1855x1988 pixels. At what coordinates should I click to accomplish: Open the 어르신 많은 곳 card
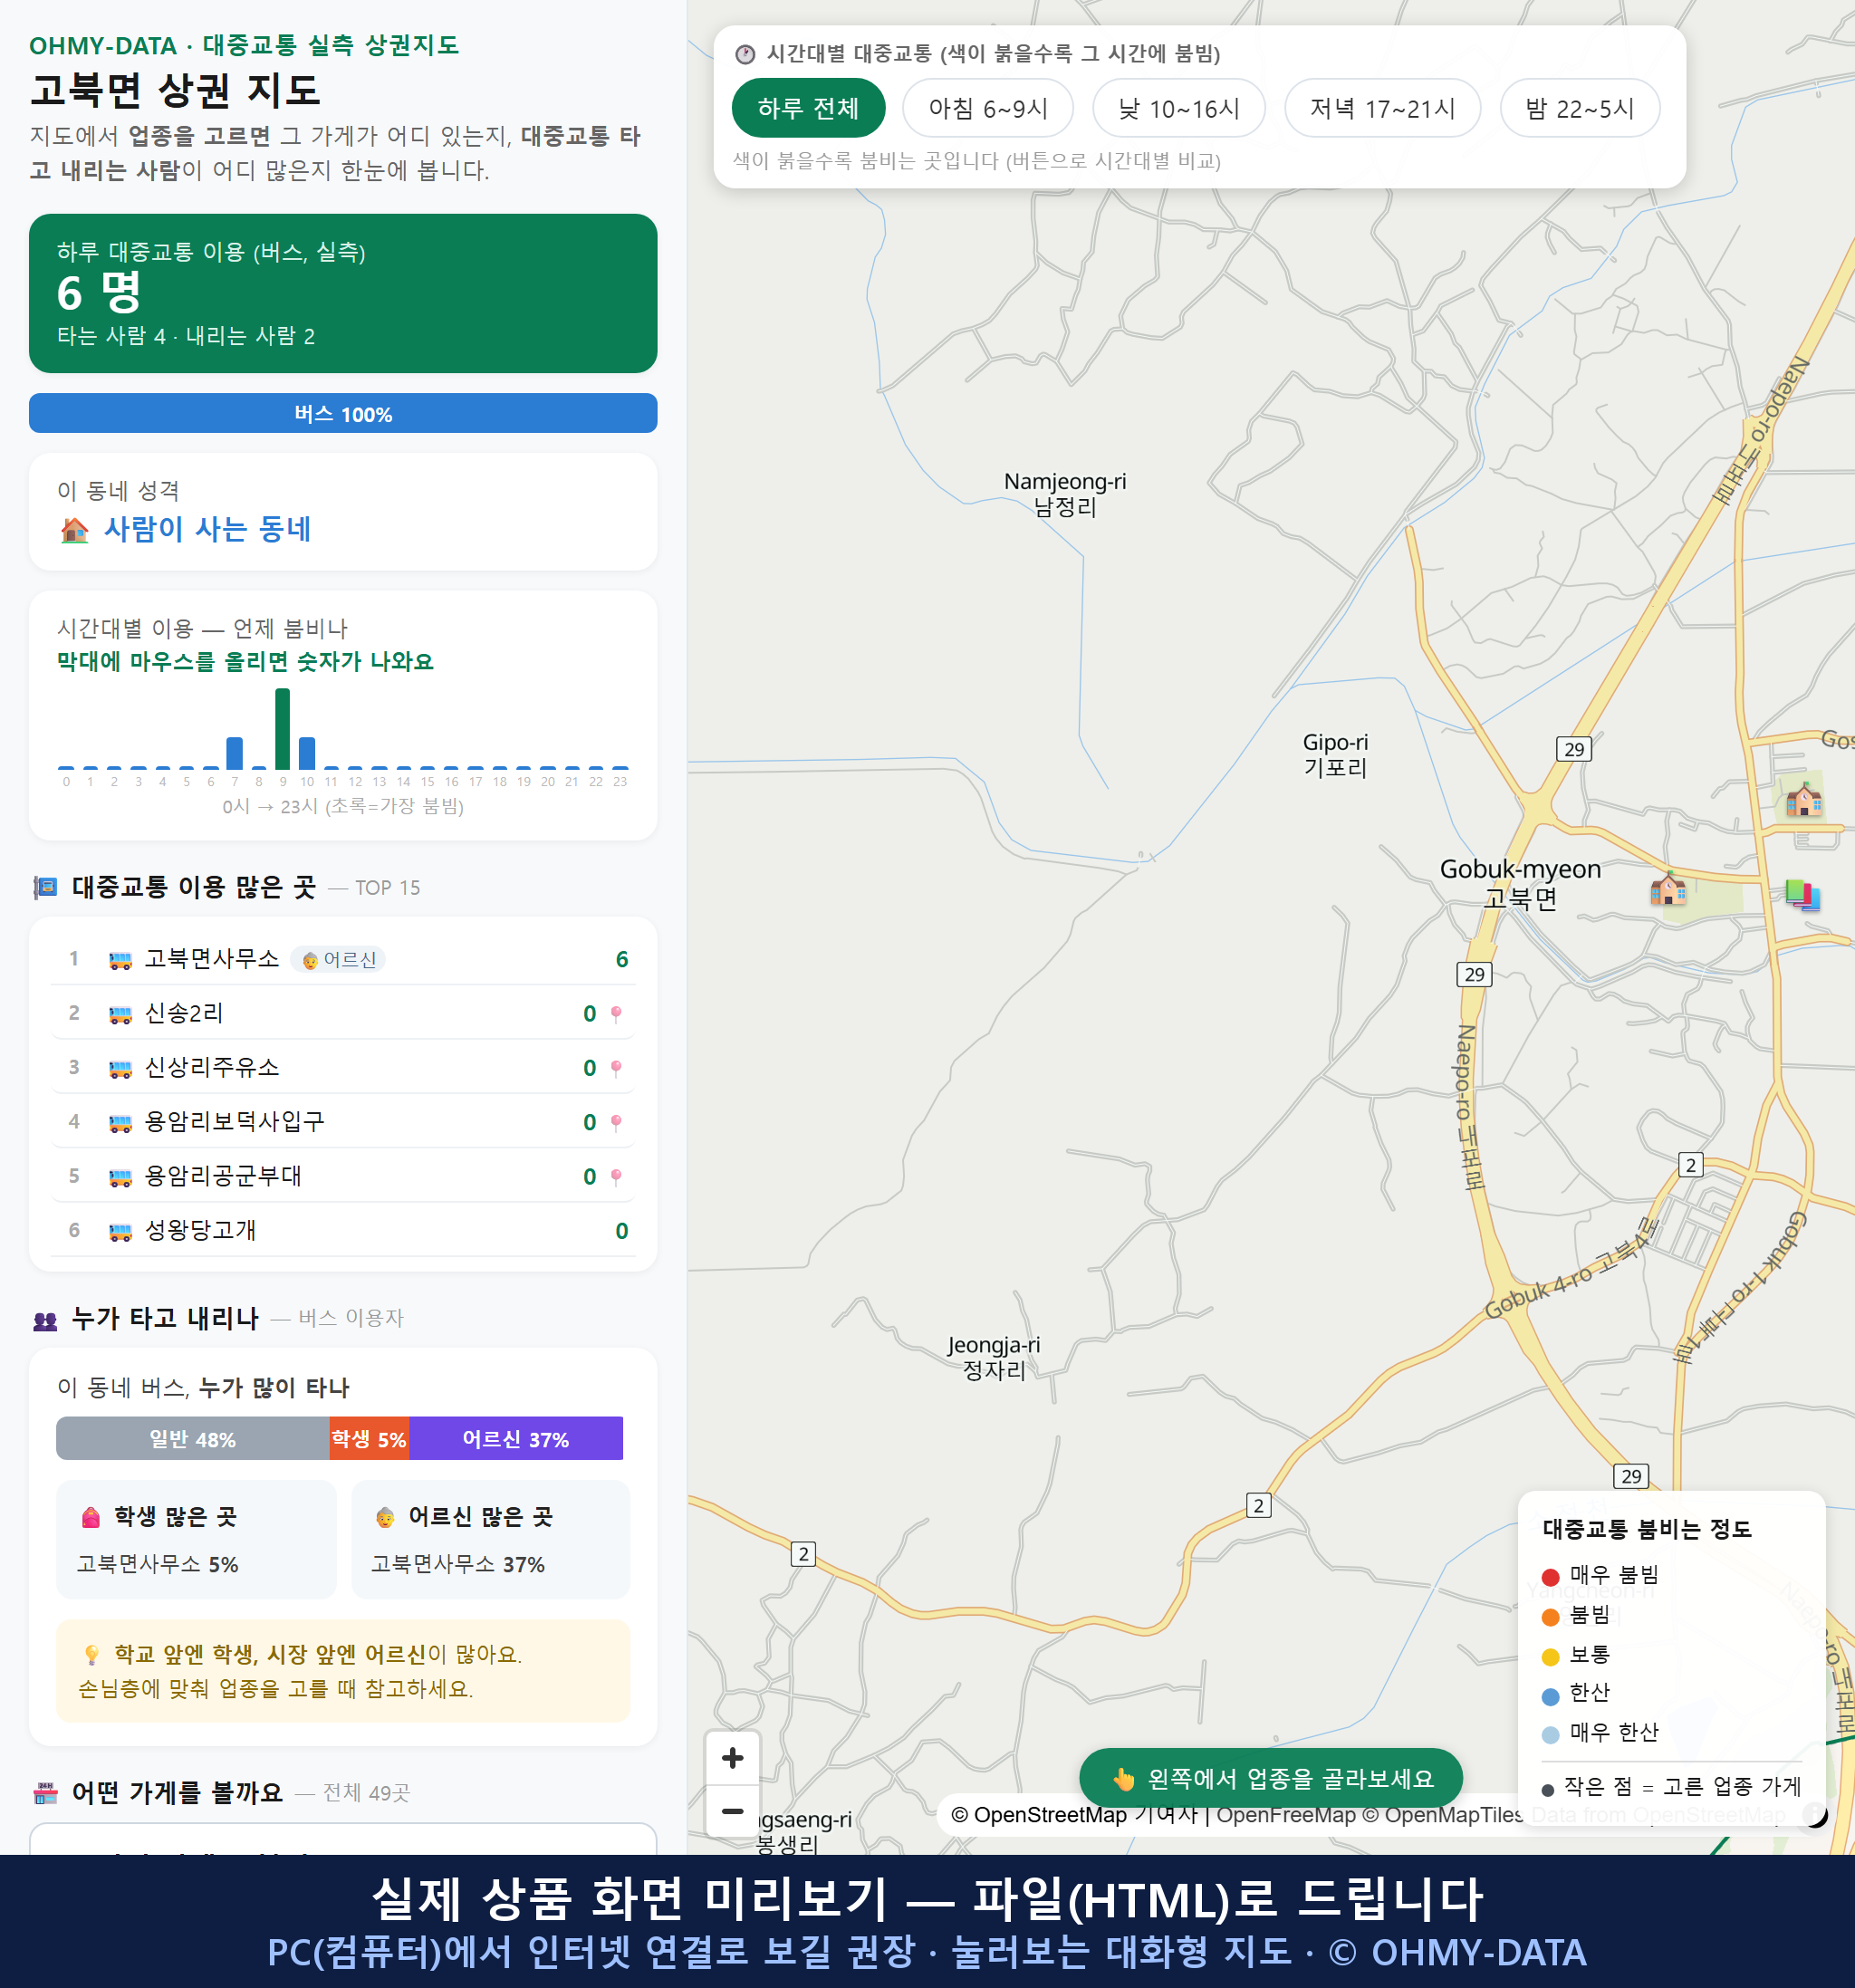tap(491, 1539)
